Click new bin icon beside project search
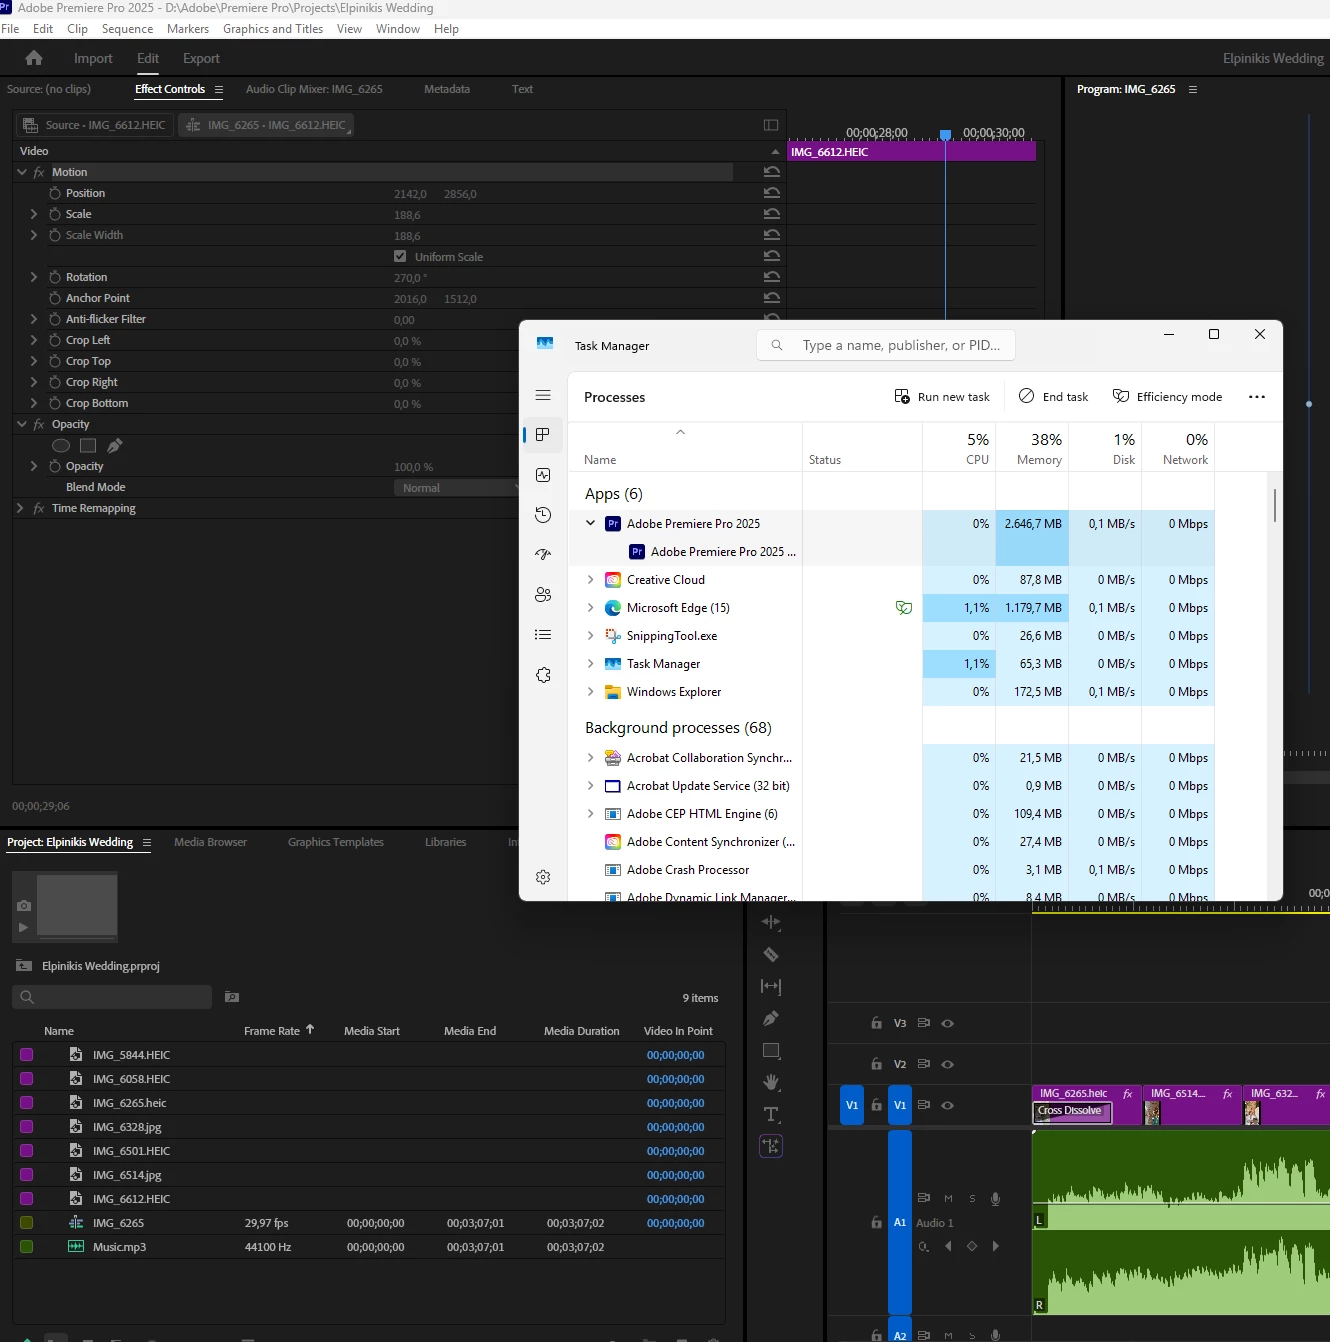Viewport: 1330px width, 1342px height. [232, 997]
